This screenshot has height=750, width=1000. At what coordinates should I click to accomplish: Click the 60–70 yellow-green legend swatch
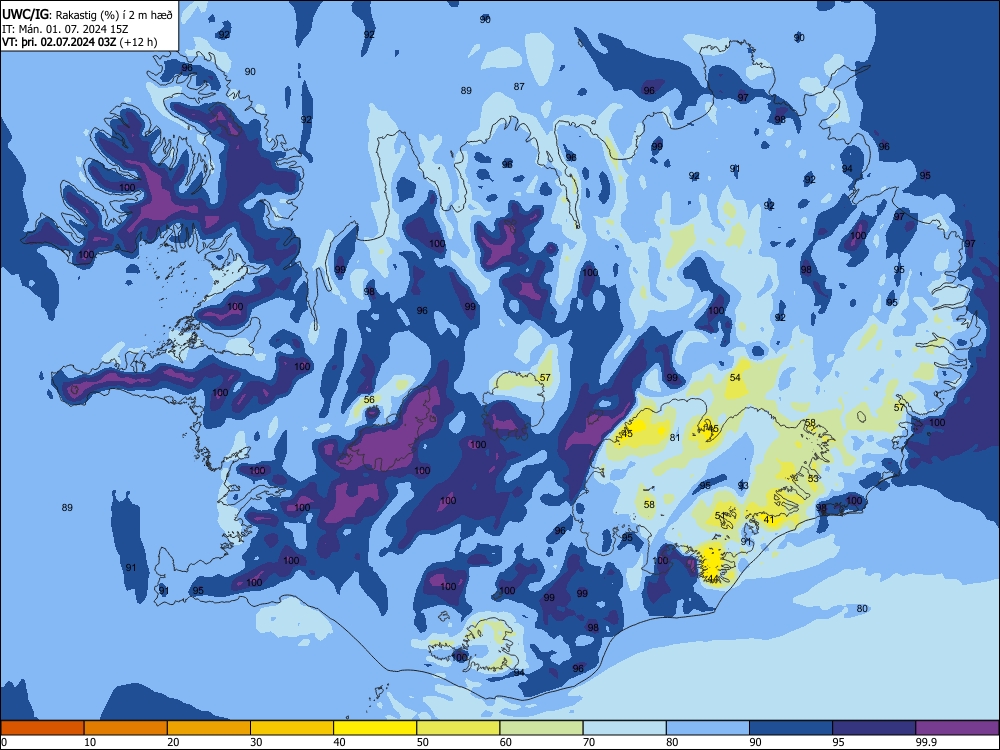pyautogui.click(x=541, y=728)
